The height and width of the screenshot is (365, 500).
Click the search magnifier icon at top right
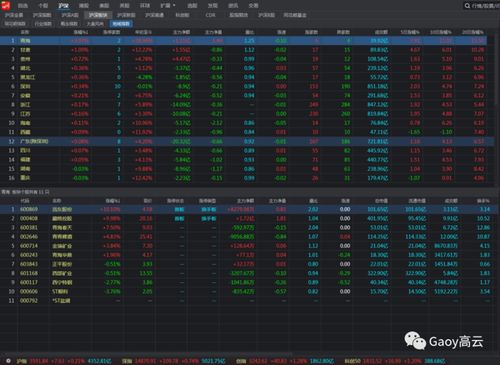pos(467,6)
